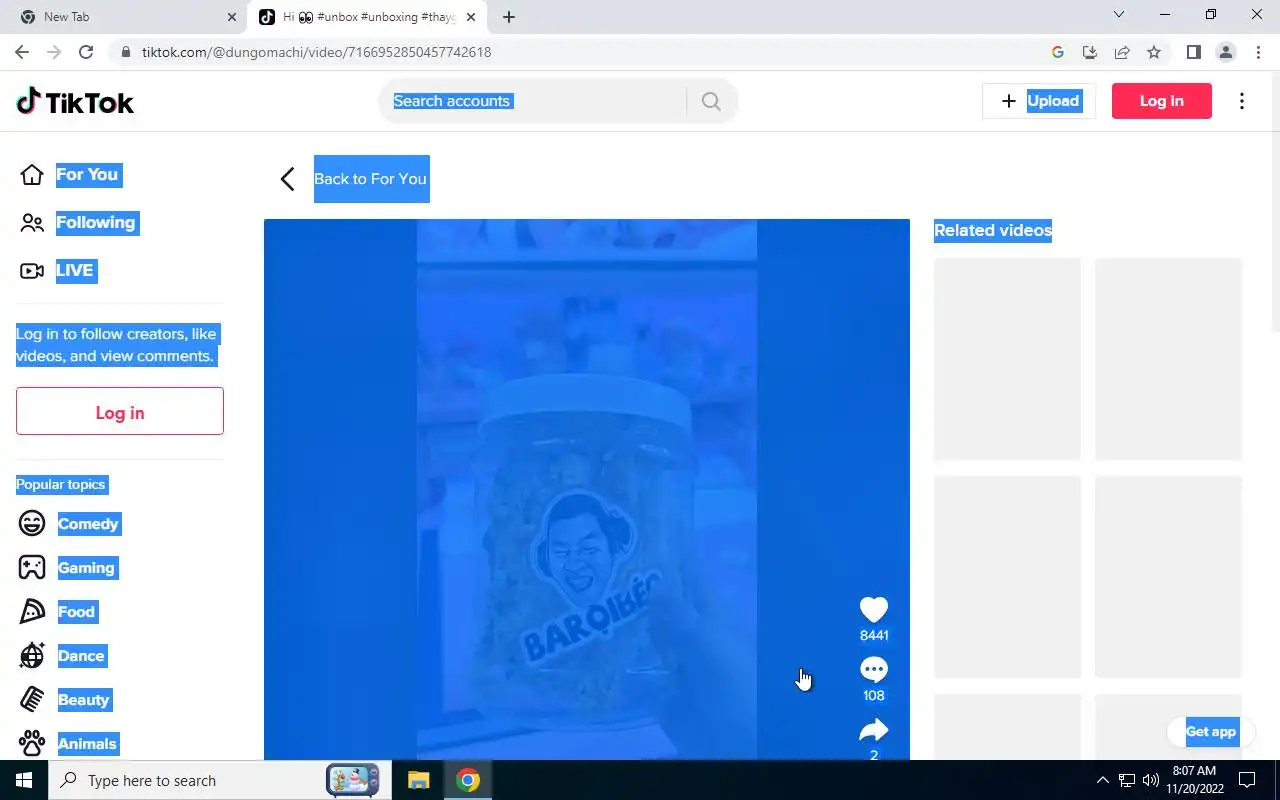The width and height of the screenshot is (1280, 800).
Task: Click the Google icon in address bar
Action: point(1058,52)
